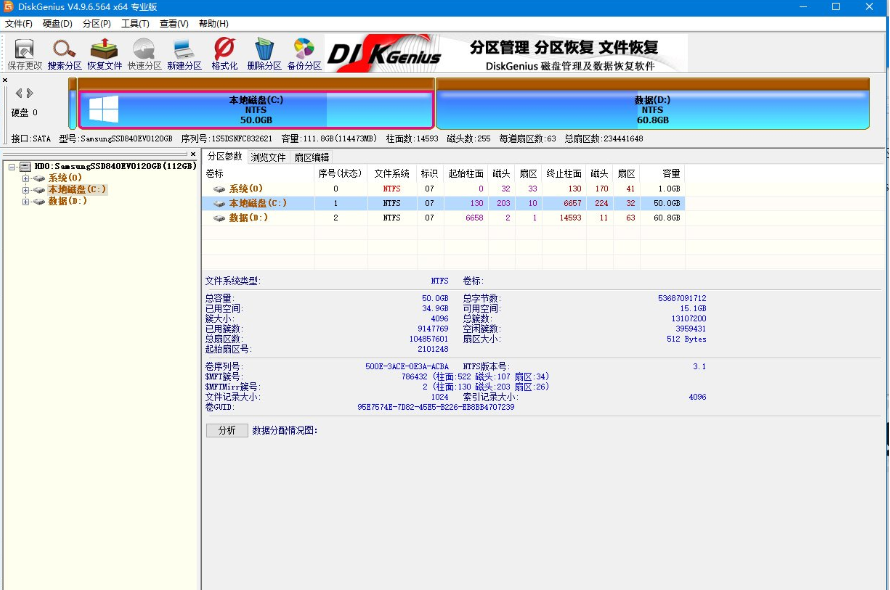Expand the 数据(D:) tree node

coord(25,201)
